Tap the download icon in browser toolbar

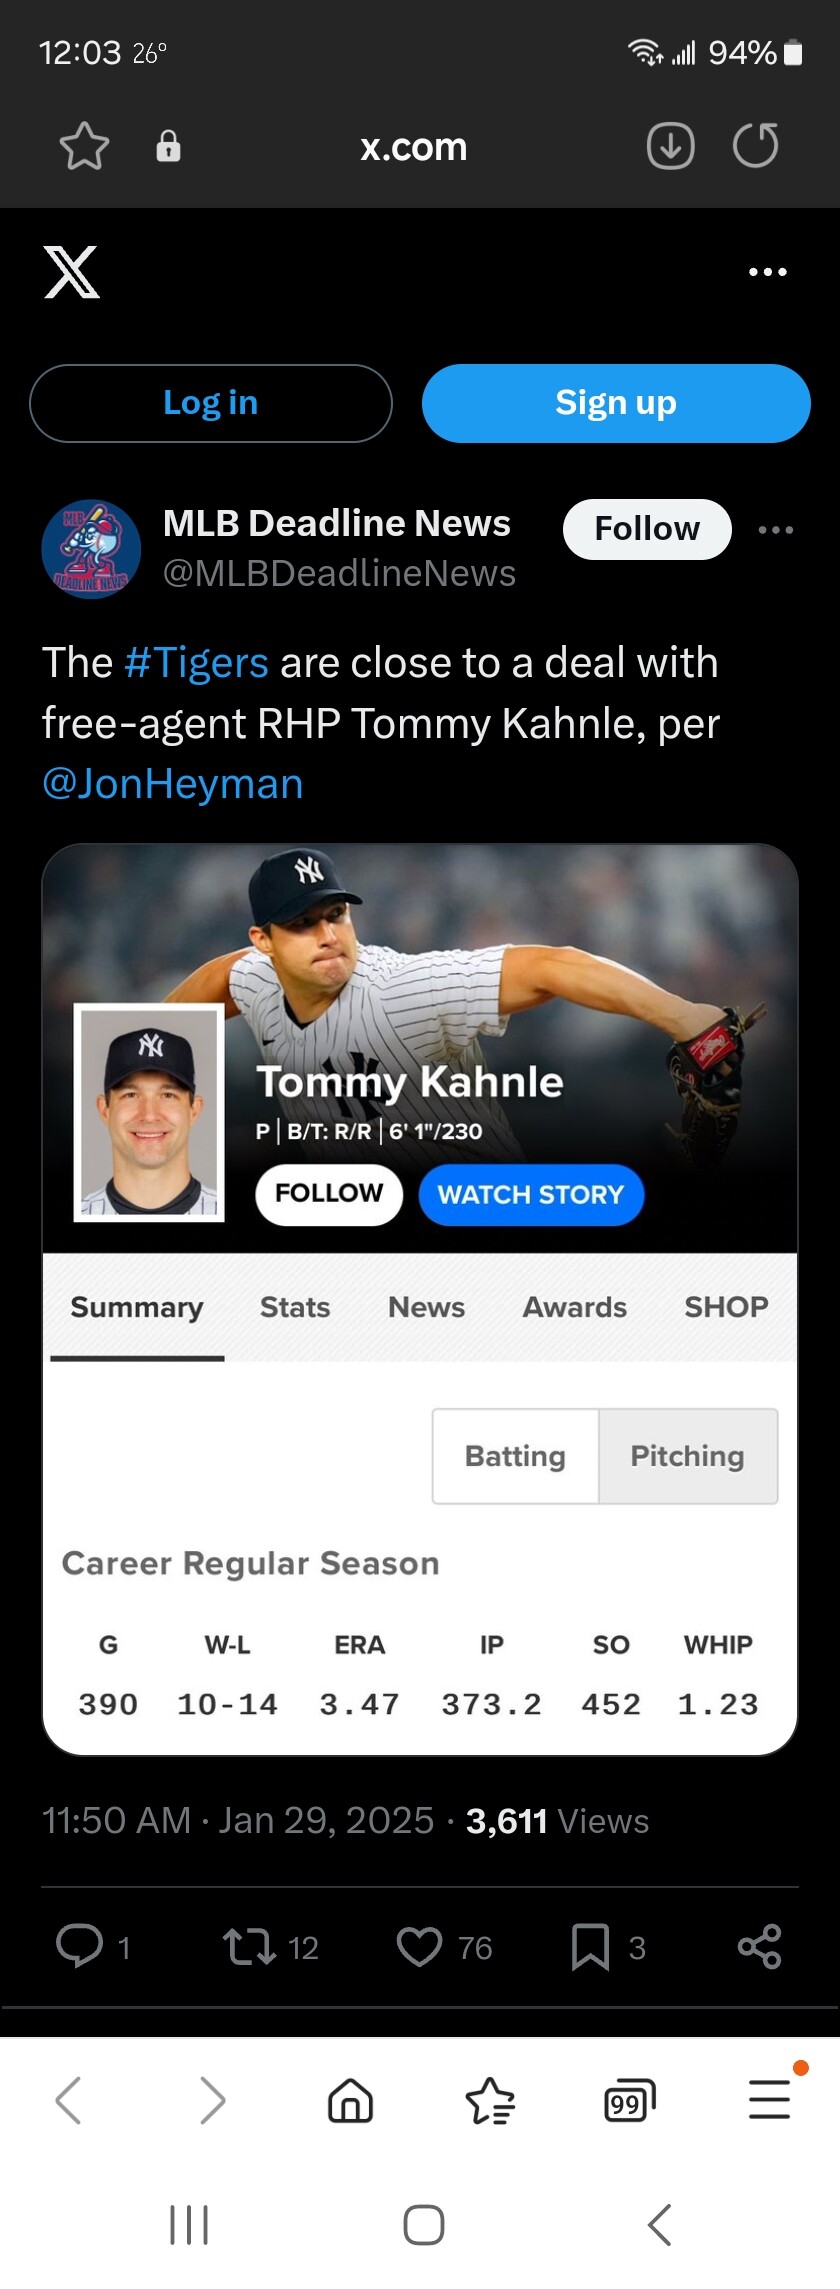click(670, 147)
